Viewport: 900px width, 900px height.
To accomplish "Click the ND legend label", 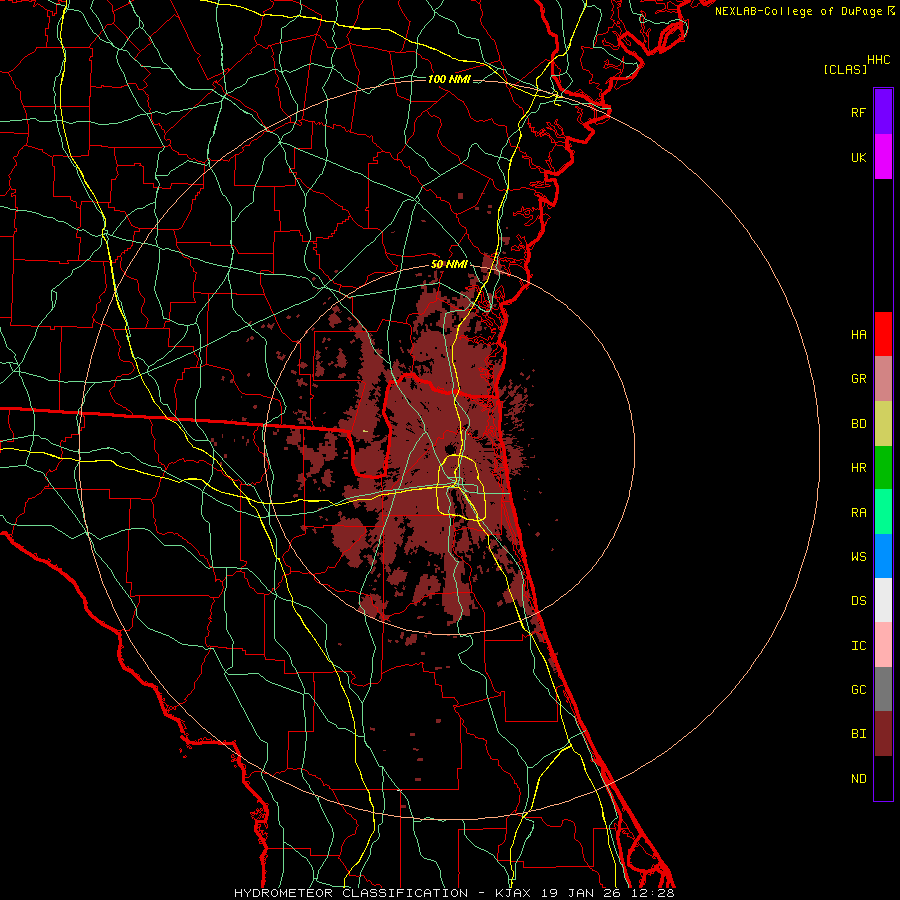I will click(858, 779).
